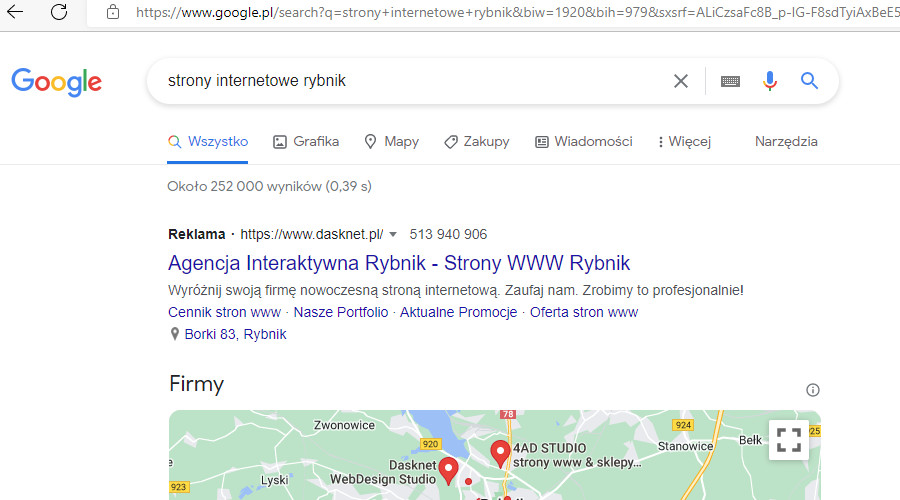900x500 pixels.
Task: Click the Firmy section heading
Action: coord(196,383)
